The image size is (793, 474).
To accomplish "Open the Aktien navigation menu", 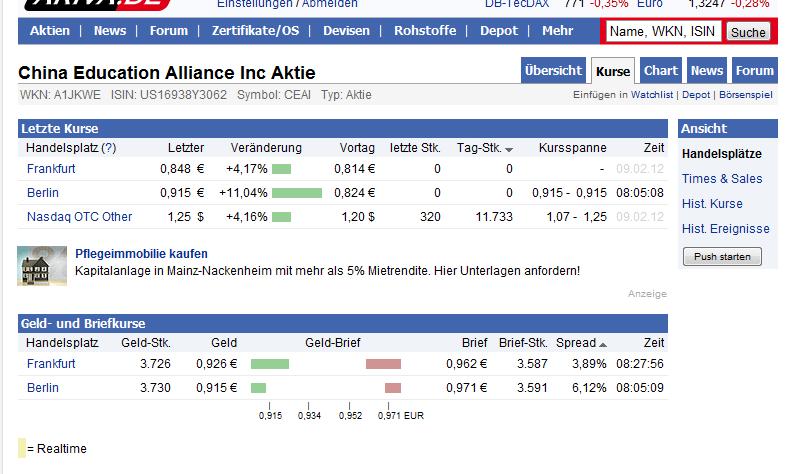I will [50, 31].
